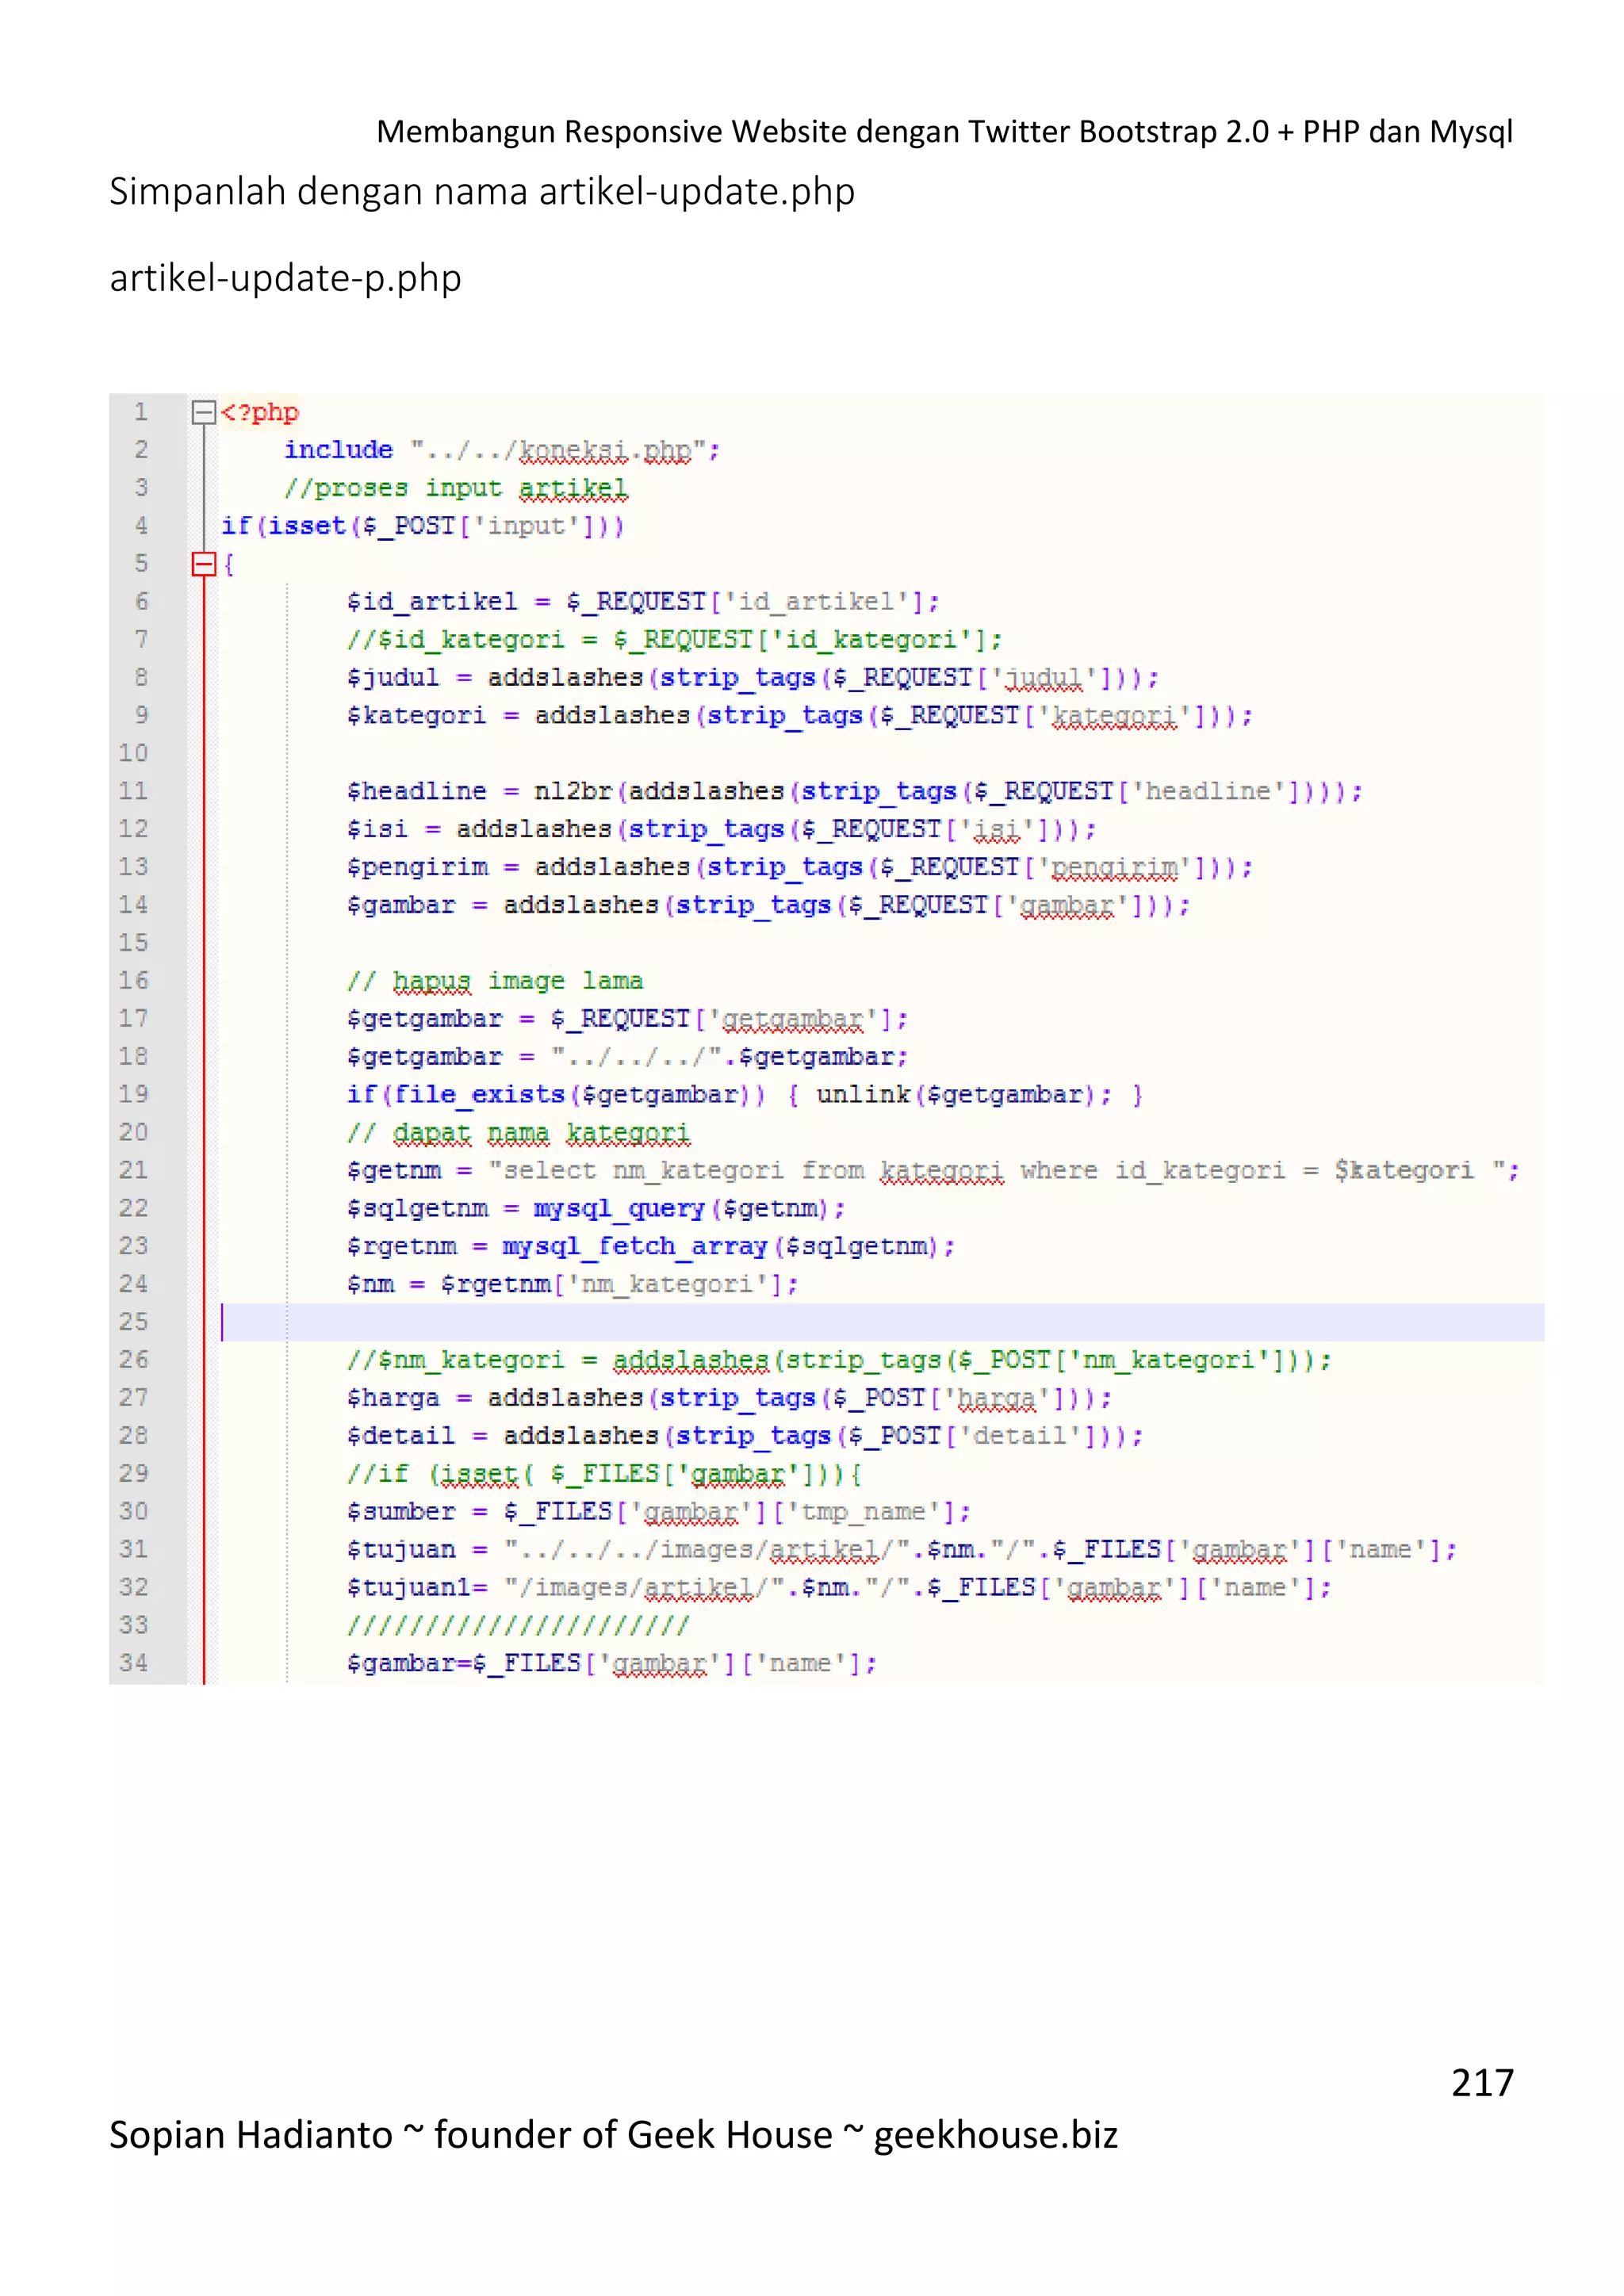The height and width of the screenshot is (2296, 1624).
Task: Click the $gambar = addslashes line 14
Action: (768, 905)
